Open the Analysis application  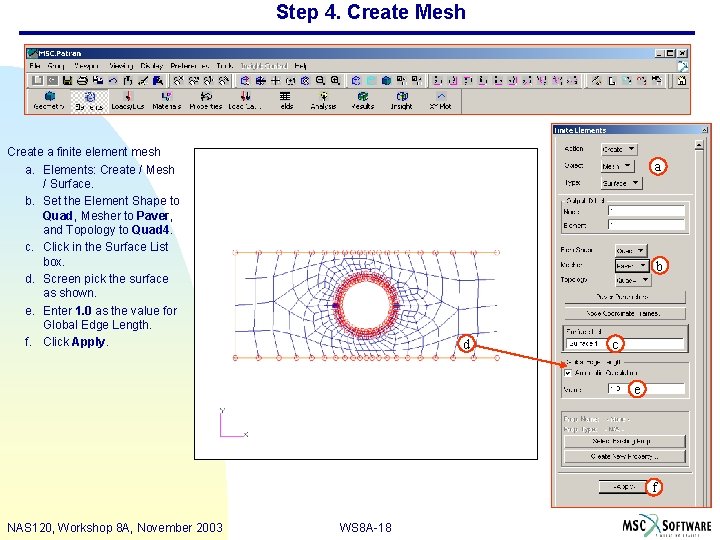point(323,101)
